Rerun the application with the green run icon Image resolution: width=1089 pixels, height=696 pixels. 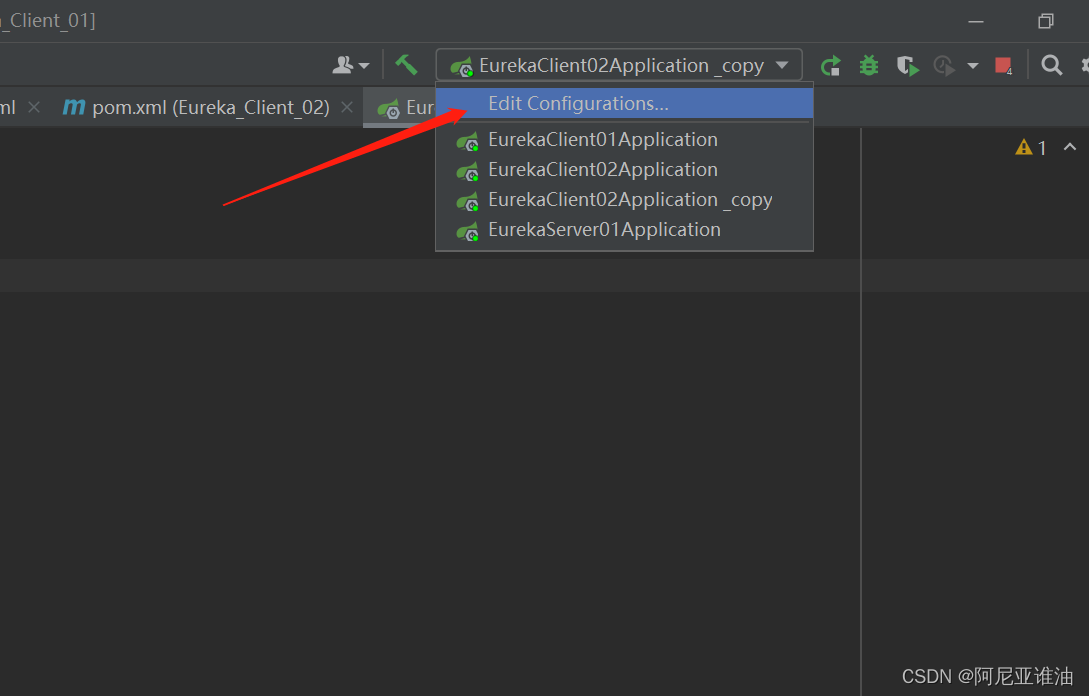click(x=831, y=66)
